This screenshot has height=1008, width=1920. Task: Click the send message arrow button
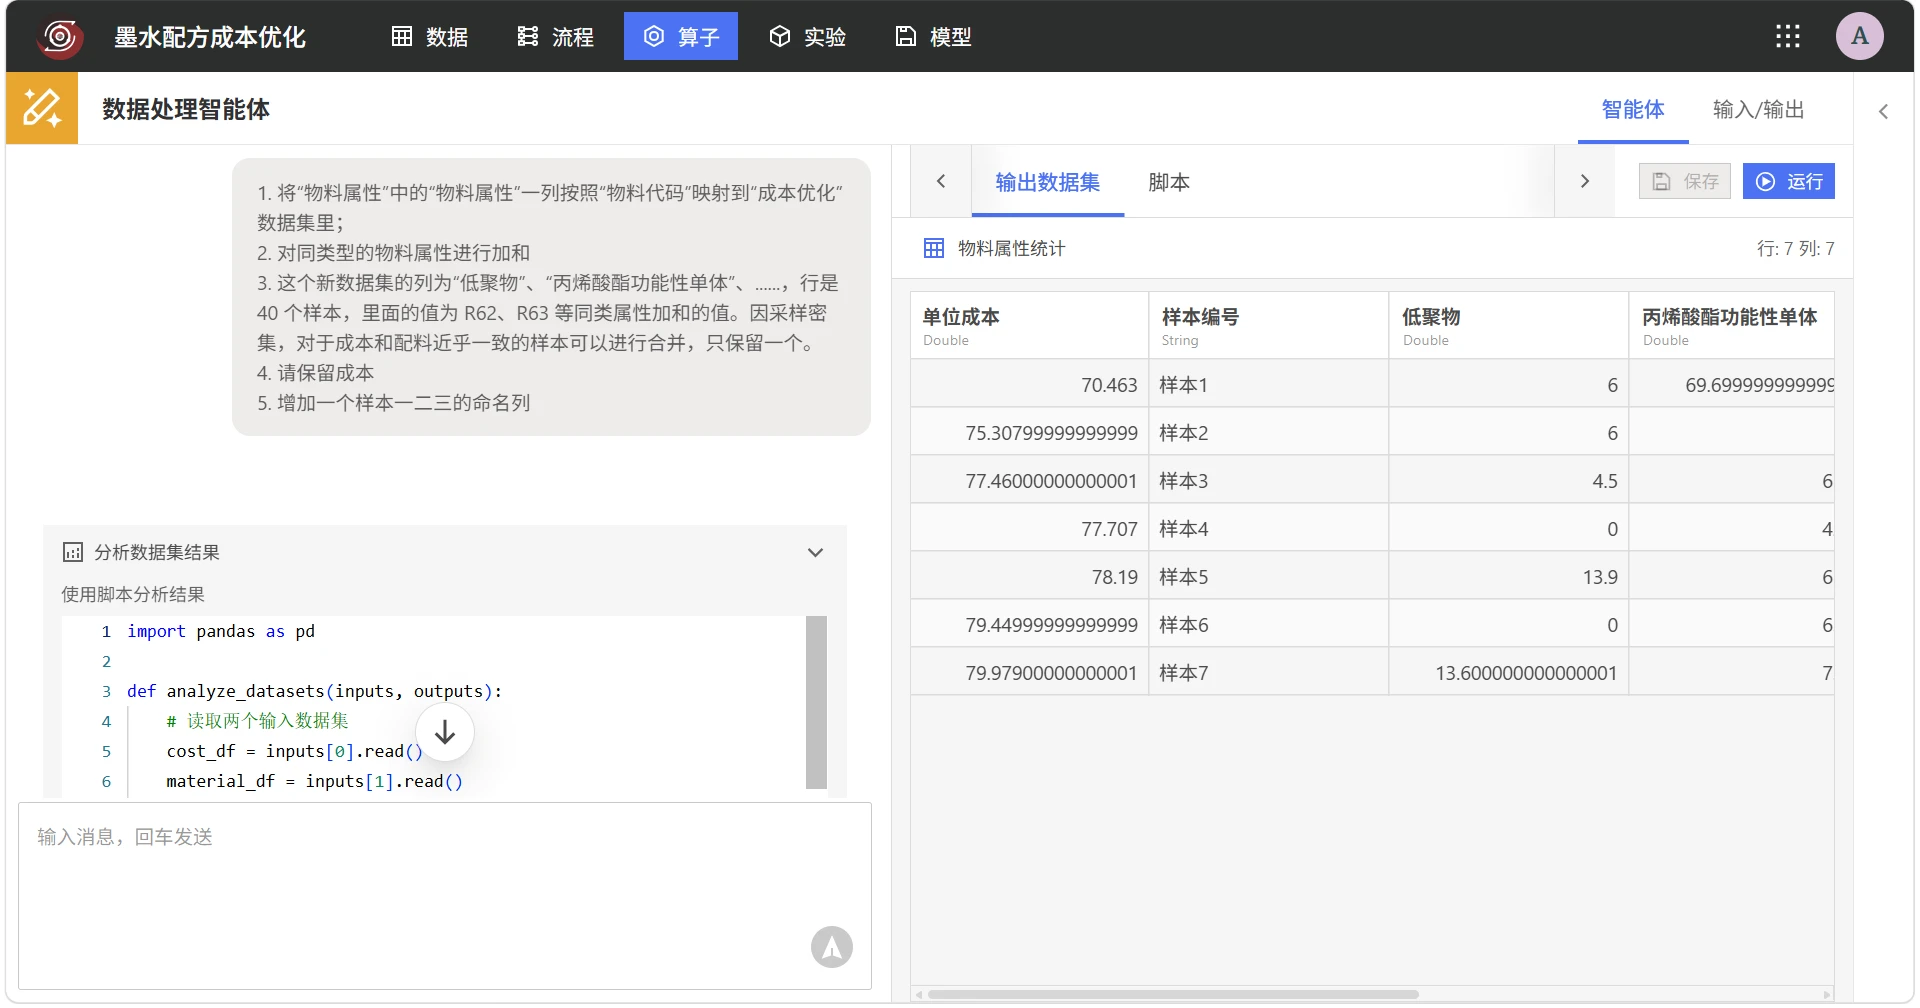click(832, 947)
